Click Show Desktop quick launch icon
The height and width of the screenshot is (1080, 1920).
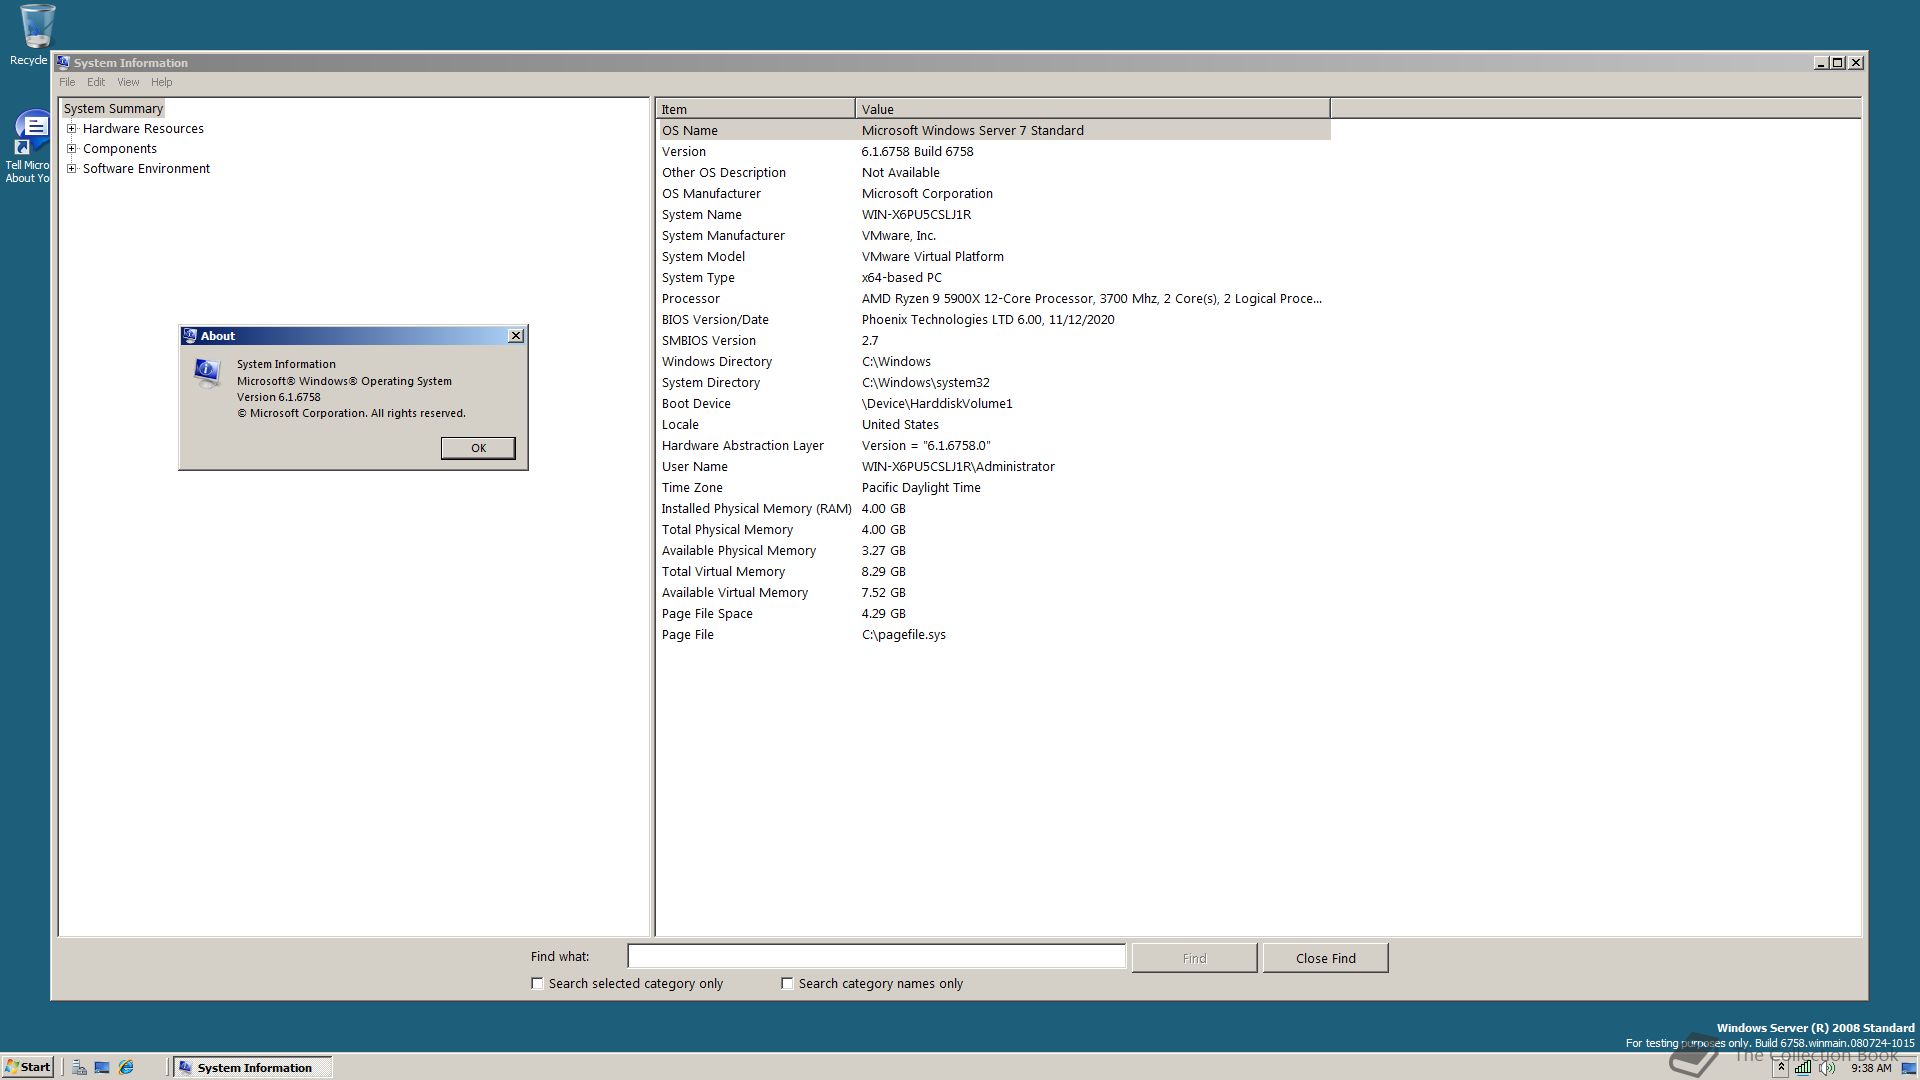tap(102, 1067)
